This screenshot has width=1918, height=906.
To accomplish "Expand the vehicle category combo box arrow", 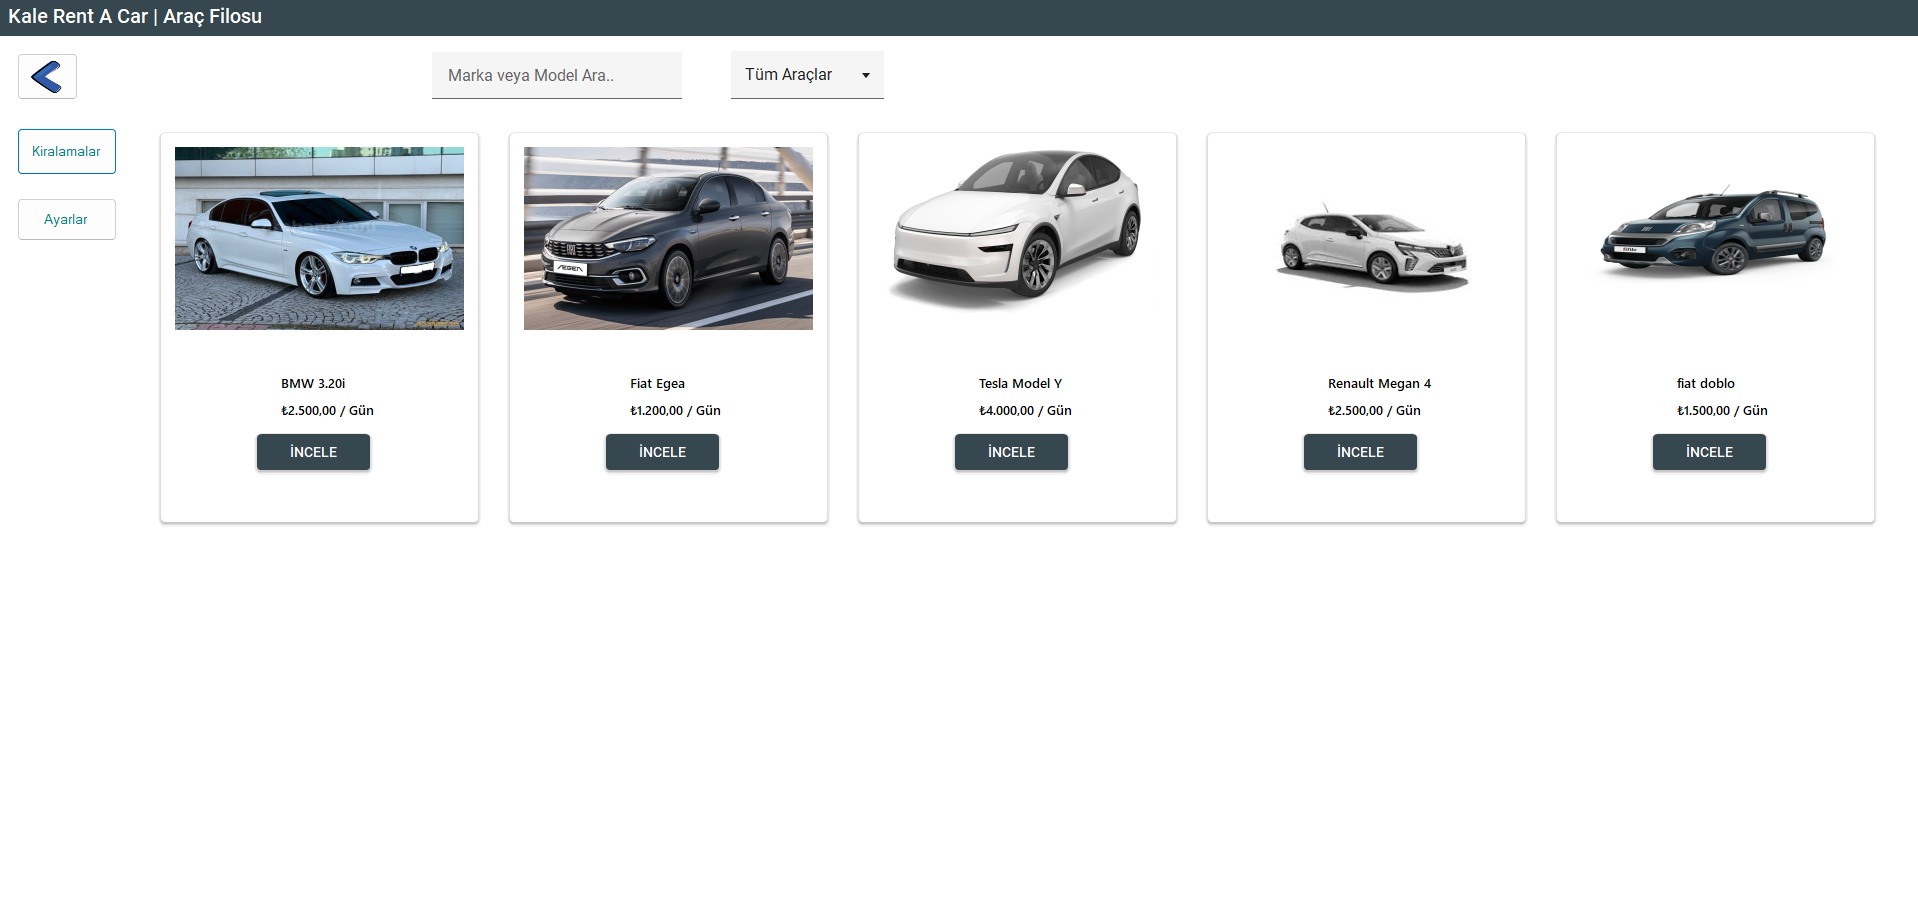I will point(866,75).
